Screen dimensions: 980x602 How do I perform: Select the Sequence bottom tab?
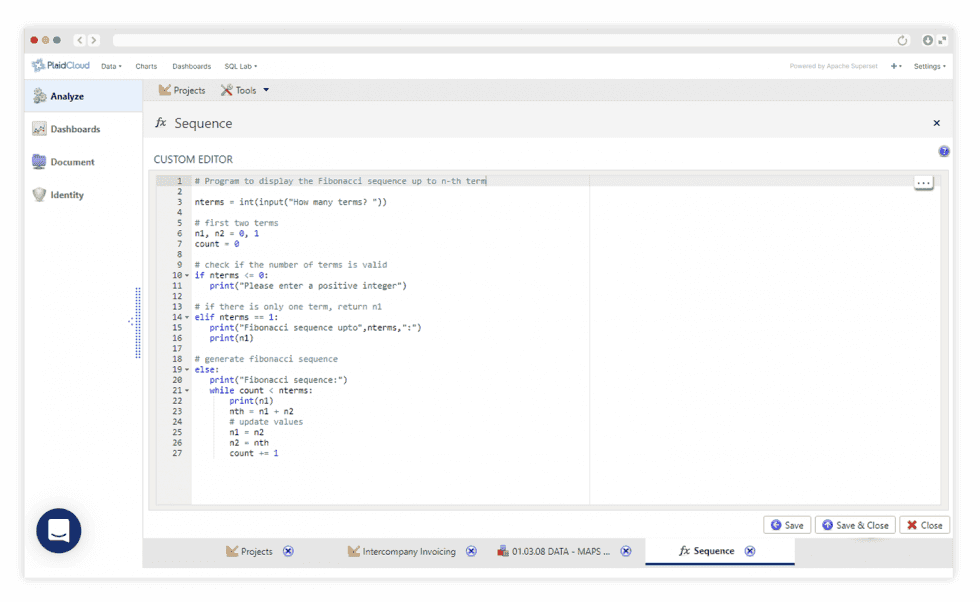tap(707, 551)
